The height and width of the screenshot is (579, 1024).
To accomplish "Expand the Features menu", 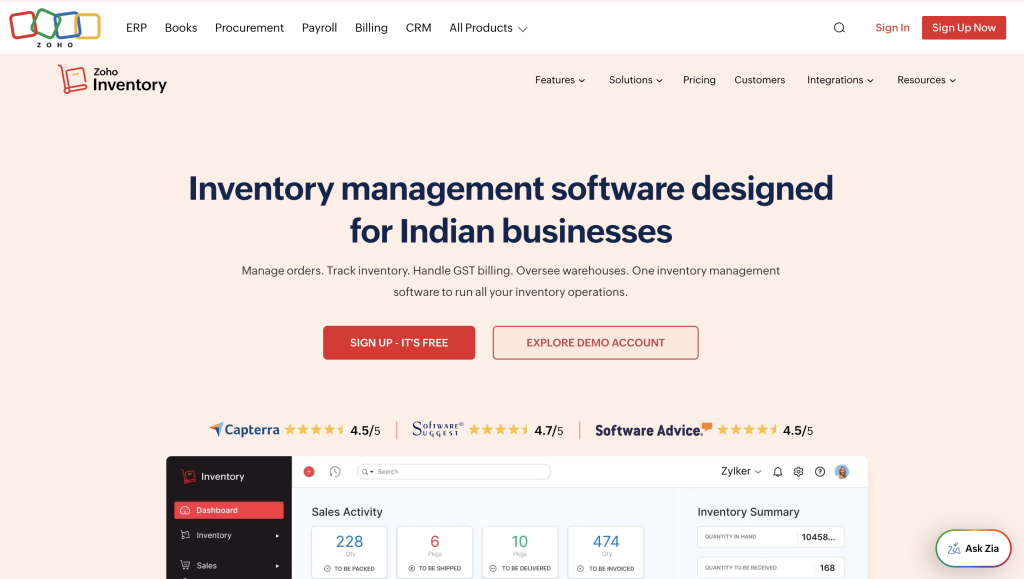I will coord(560,80).
